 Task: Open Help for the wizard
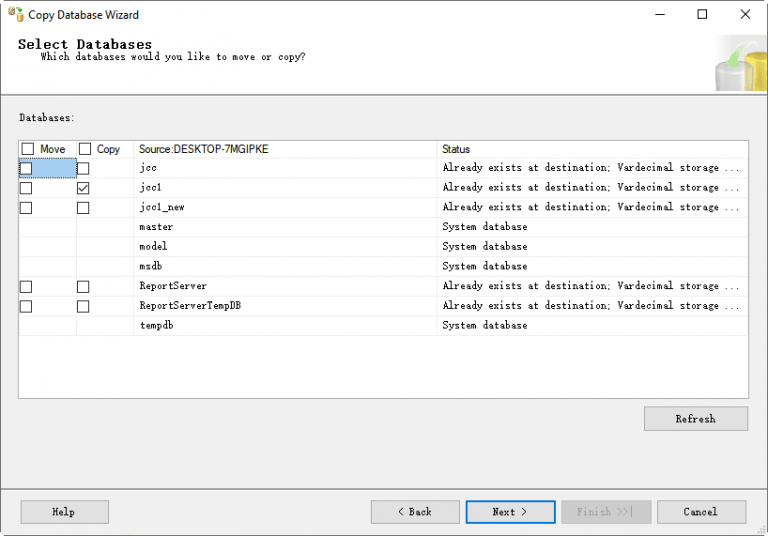click(65, 512)
